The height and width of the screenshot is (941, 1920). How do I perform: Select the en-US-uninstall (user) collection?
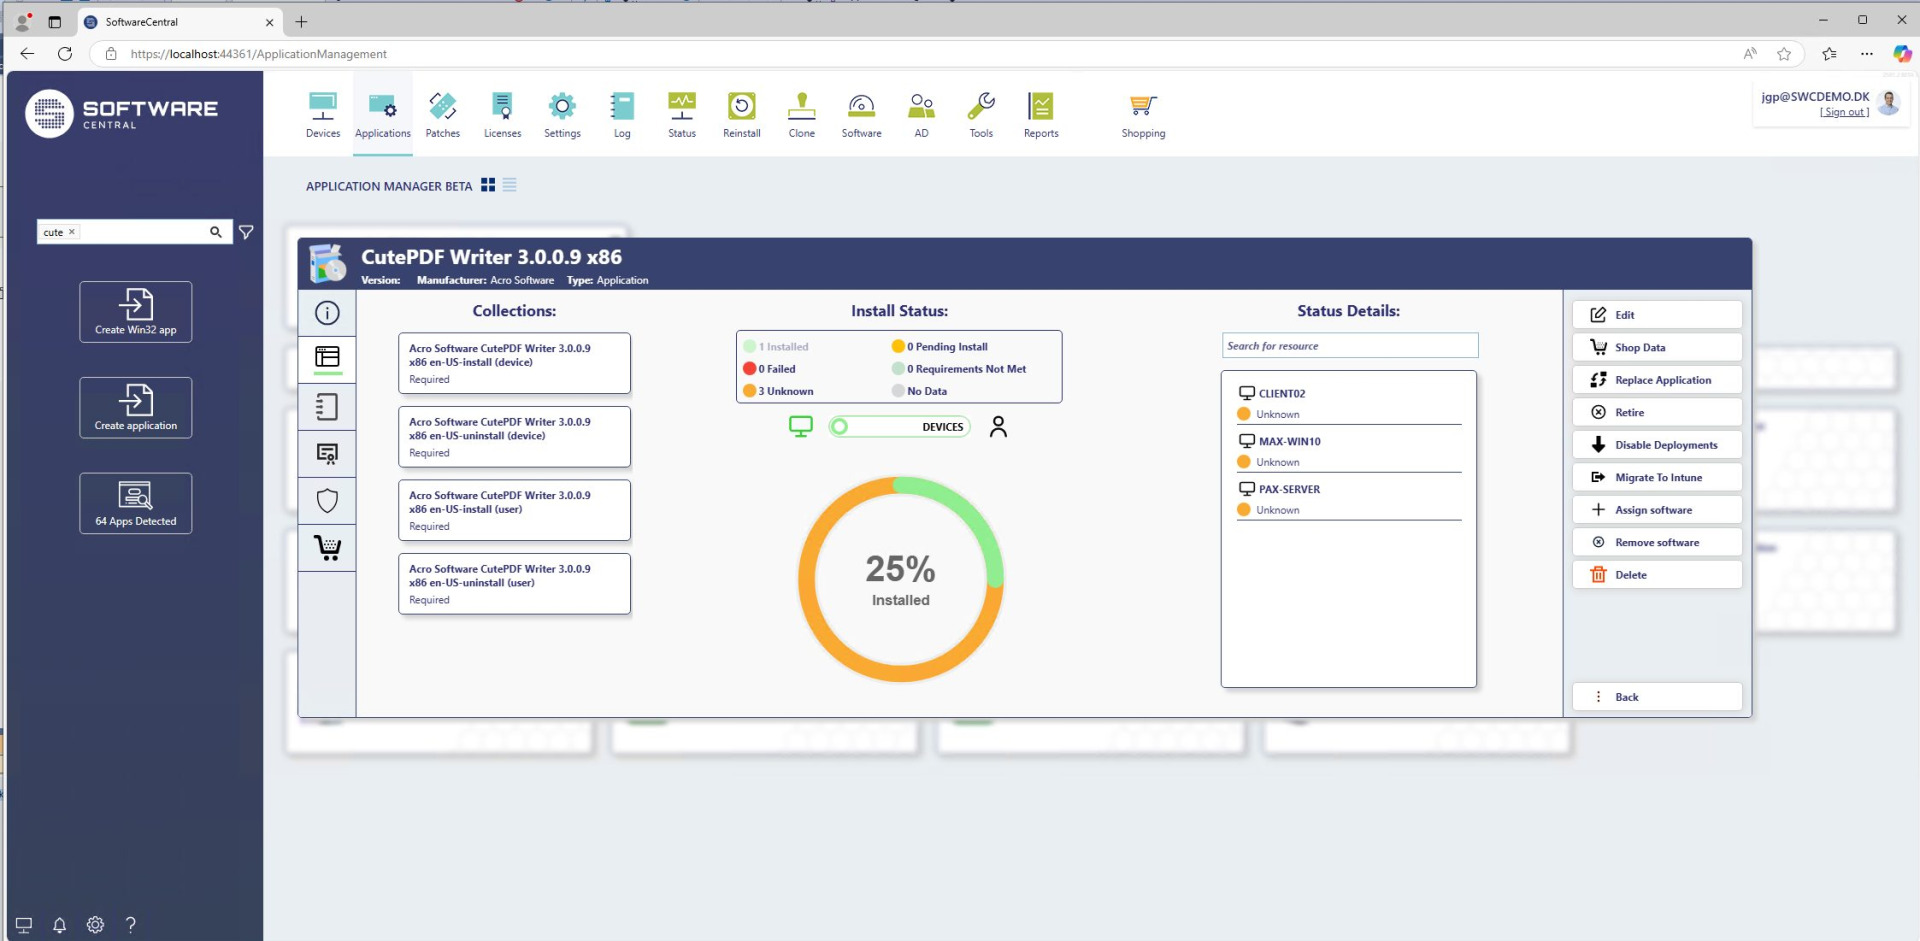514,583
